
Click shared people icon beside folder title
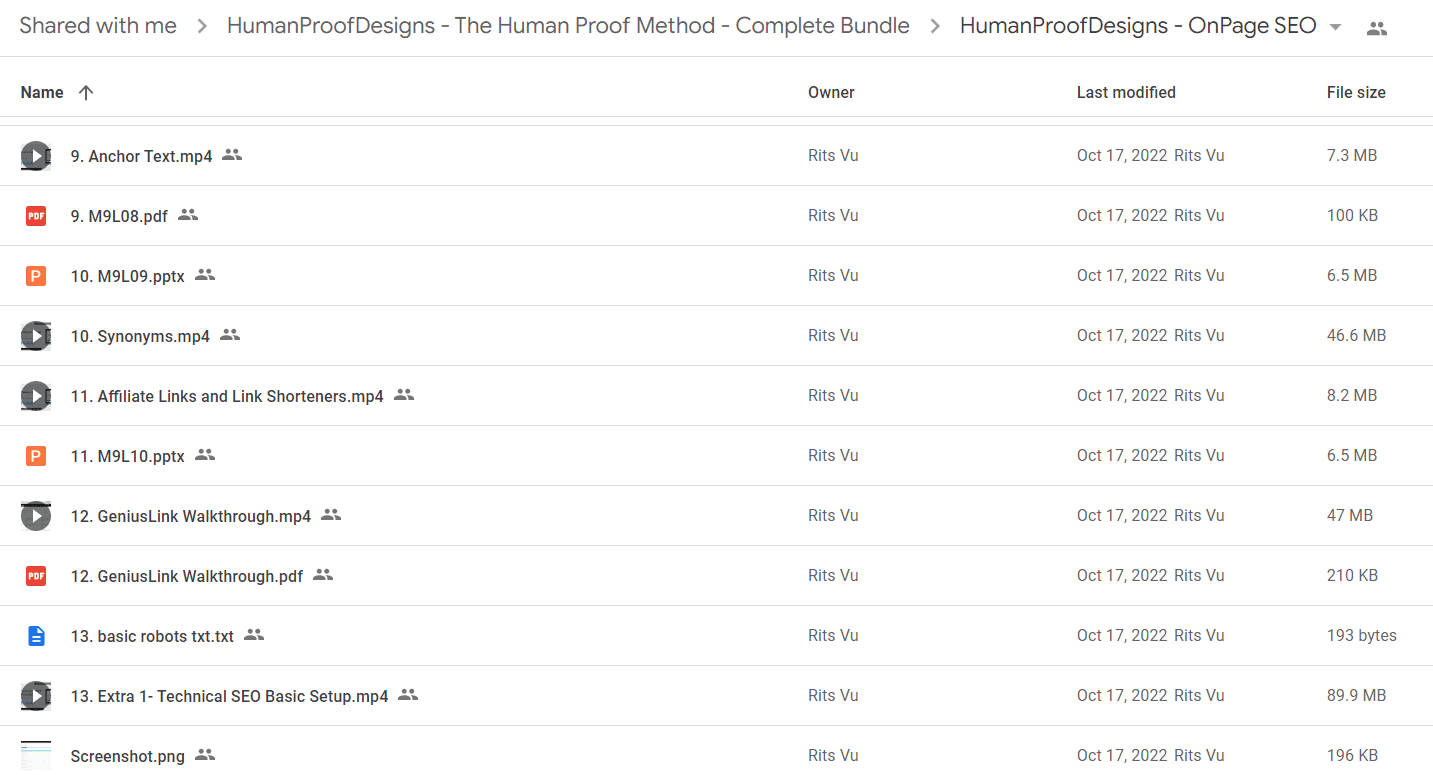1377,28
